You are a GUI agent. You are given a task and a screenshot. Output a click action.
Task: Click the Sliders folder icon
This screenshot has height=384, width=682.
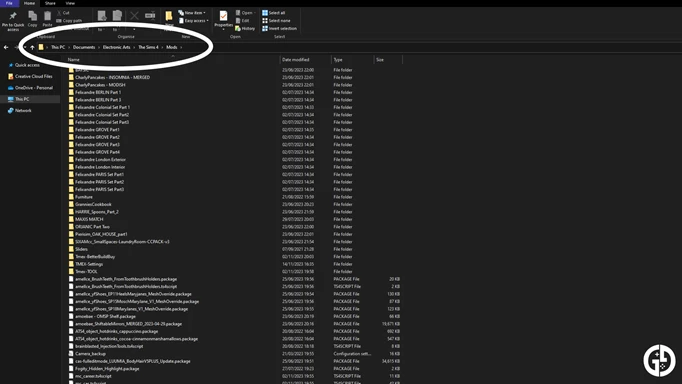71,249
